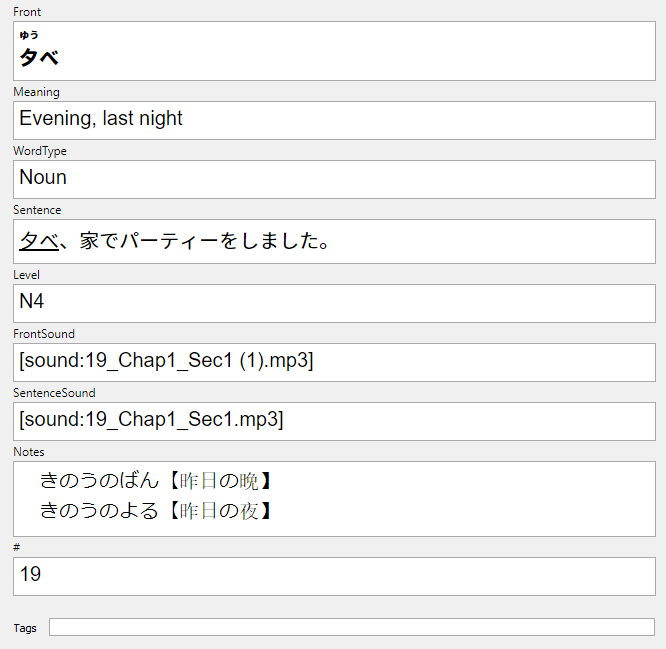The height and width of the screenshot is (649, 666).
Task: Click the Notes line with 昨日の夜
Action: coord(155,511)
